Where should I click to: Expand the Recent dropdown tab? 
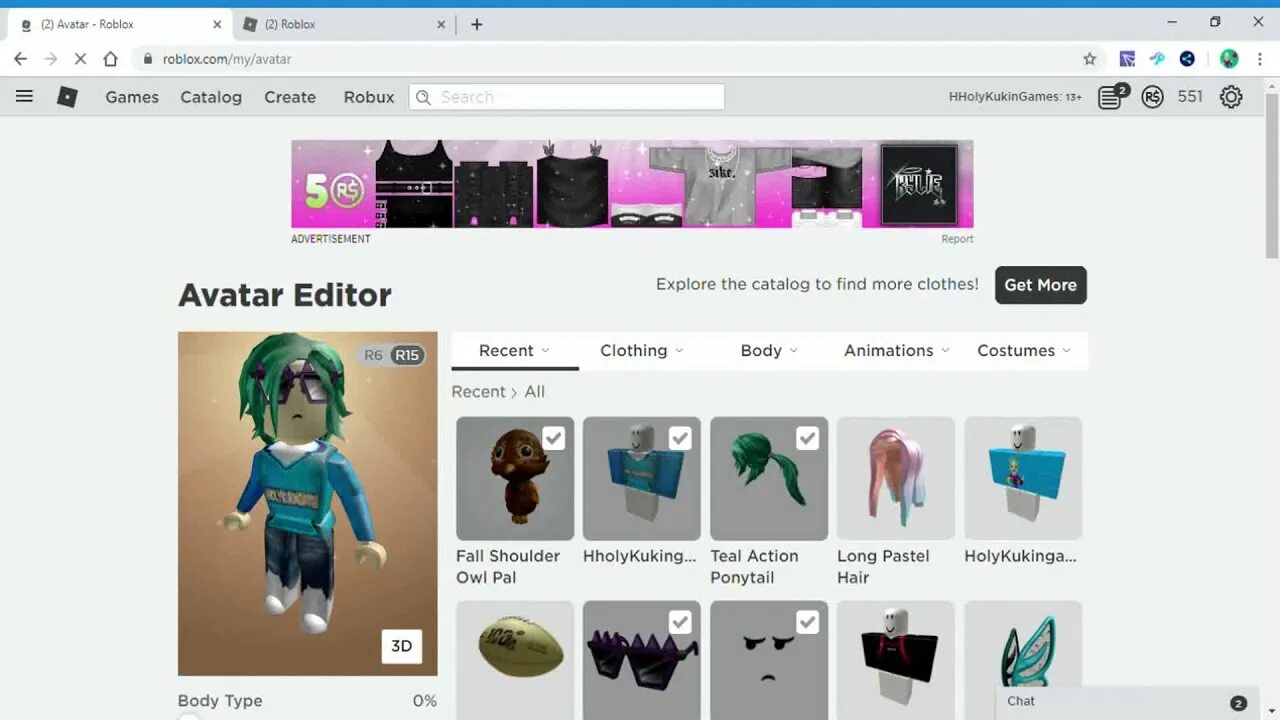(x=514, y=350)
